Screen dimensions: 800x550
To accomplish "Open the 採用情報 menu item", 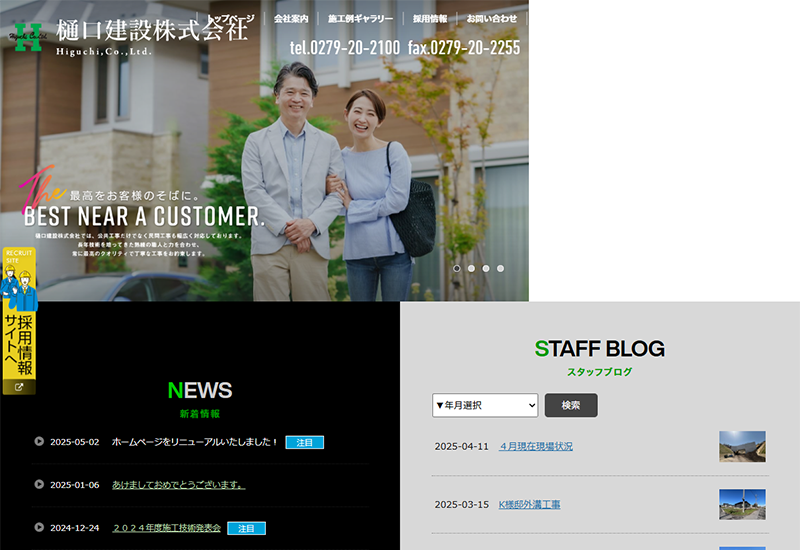I will click(430, 19).
